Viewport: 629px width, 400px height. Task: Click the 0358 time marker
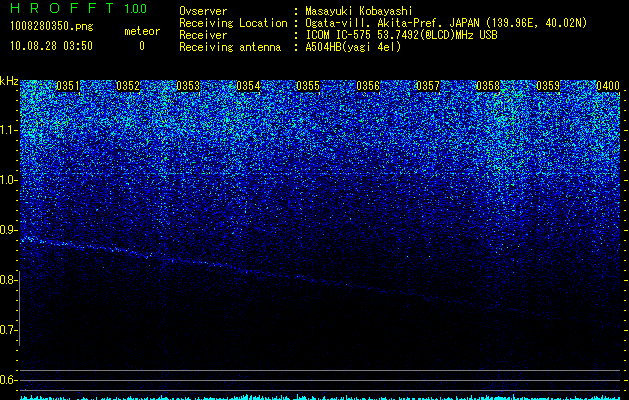[x=488, y=86]
